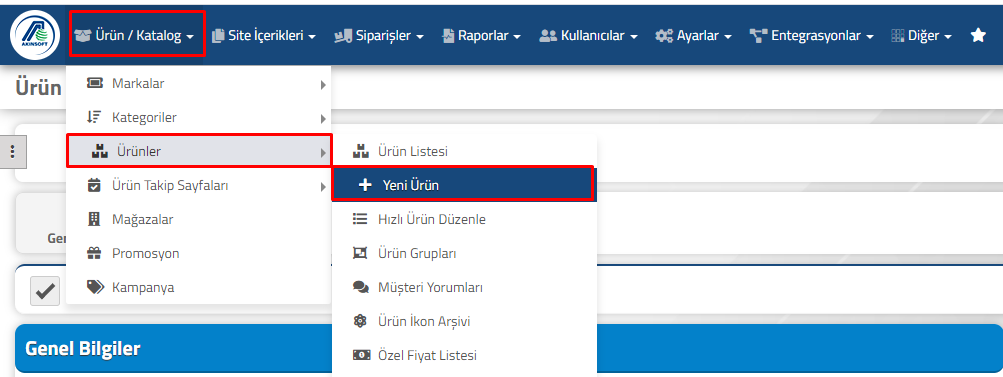Open Promosyon with the gift icon
Viewport: 1003px width, 377px height.
[198, 253]
